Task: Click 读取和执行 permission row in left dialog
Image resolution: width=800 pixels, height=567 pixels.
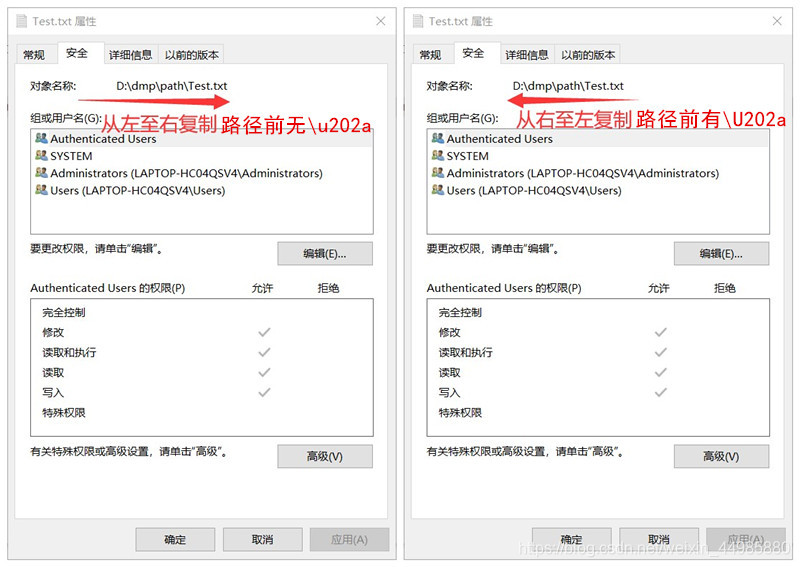Action: [x=202, y=352]
